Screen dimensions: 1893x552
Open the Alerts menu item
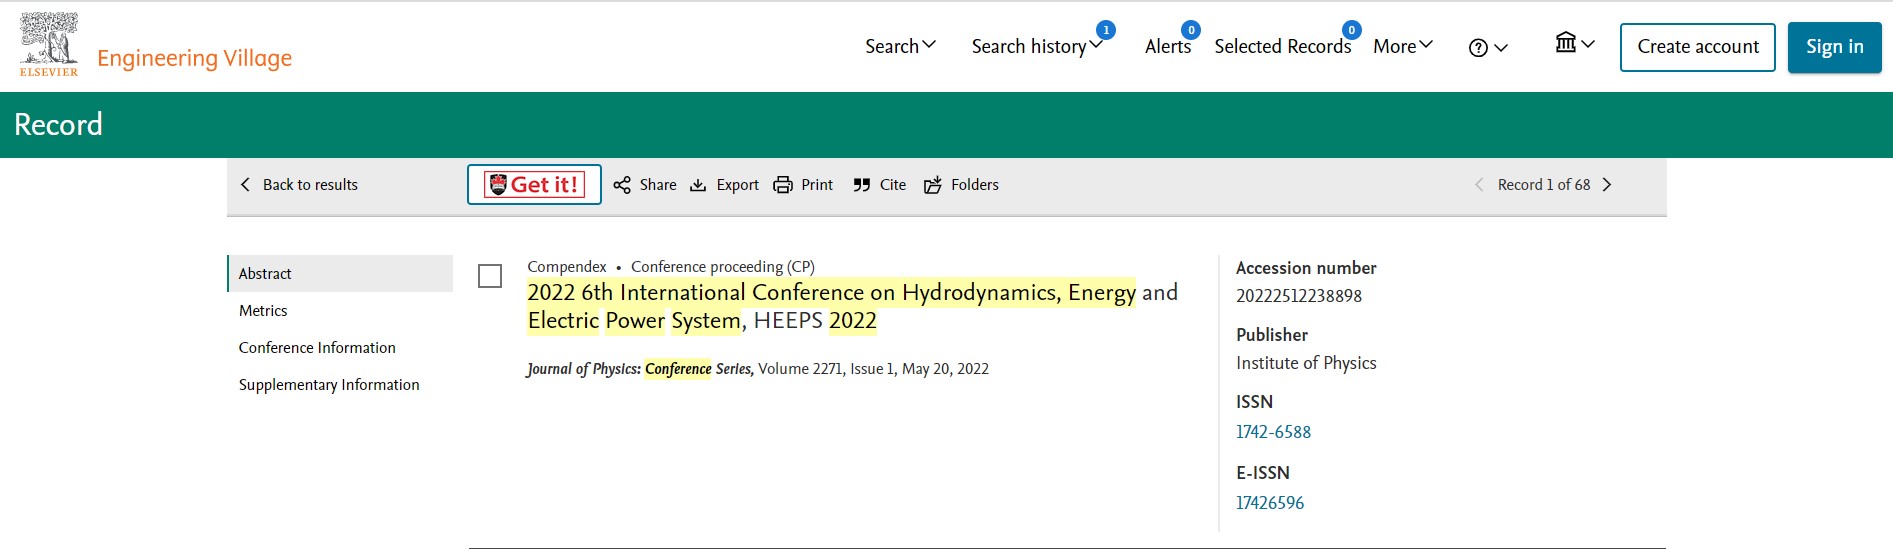pyautogui.click(x=1167, y=46)
